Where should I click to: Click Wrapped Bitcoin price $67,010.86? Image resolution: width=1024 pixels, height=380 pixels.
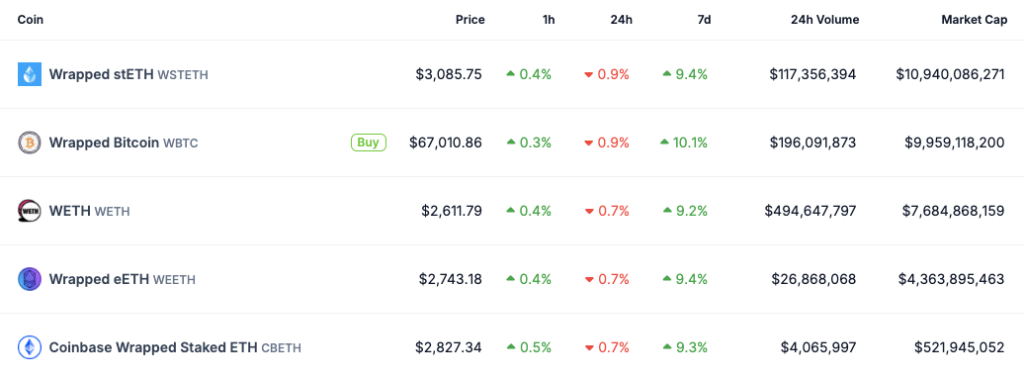coord(445,142)
